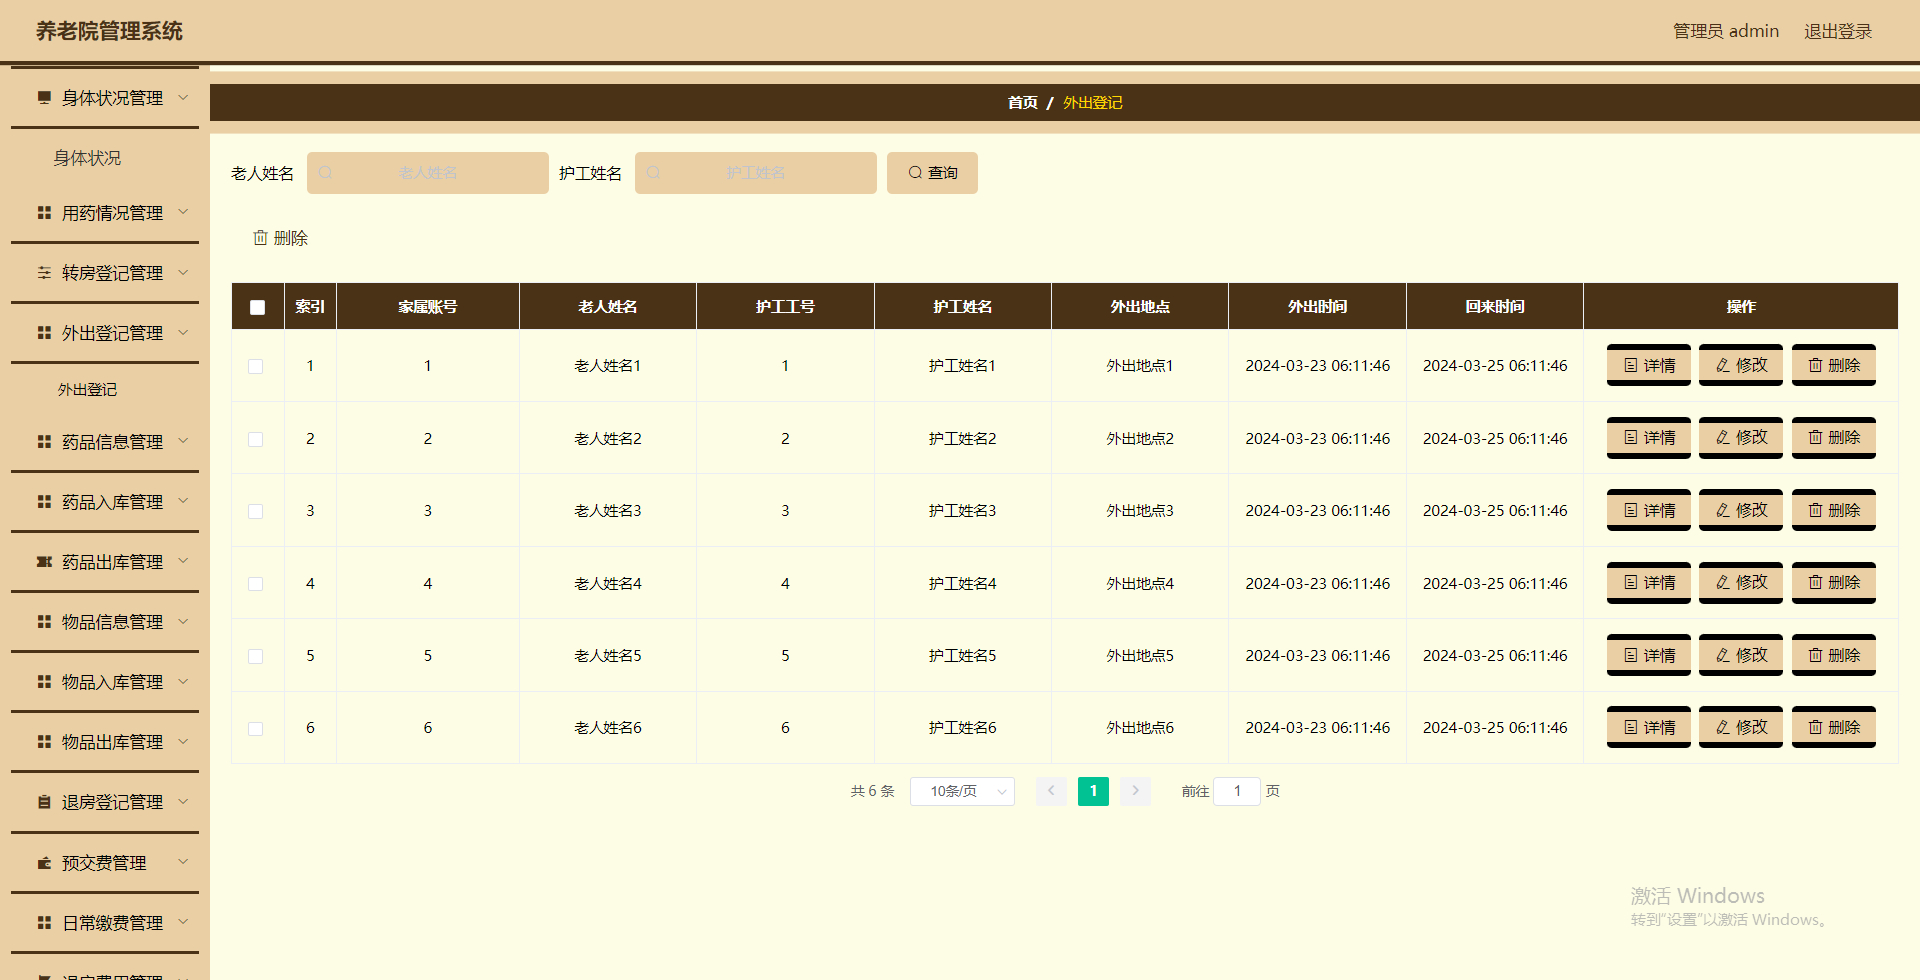Click the 外出地点3 cell
The height and width of the screenshot is (980, 1920).
pyautogui.click(x=1140, y=510)
